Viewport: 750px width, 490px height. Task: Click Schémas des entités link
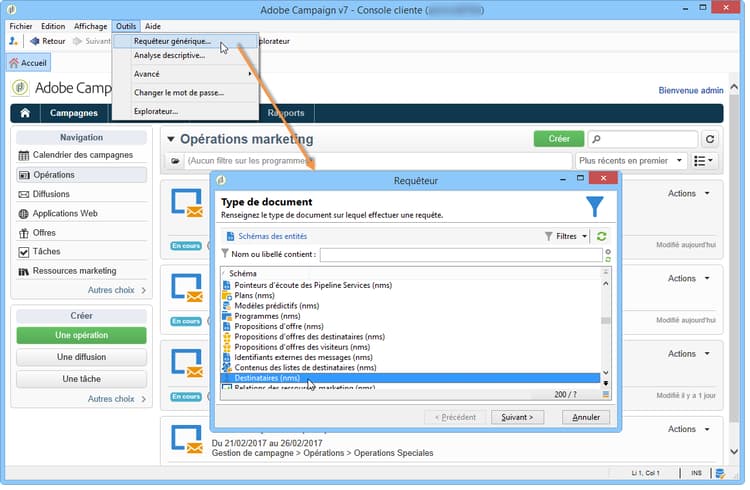click(273, 237)
